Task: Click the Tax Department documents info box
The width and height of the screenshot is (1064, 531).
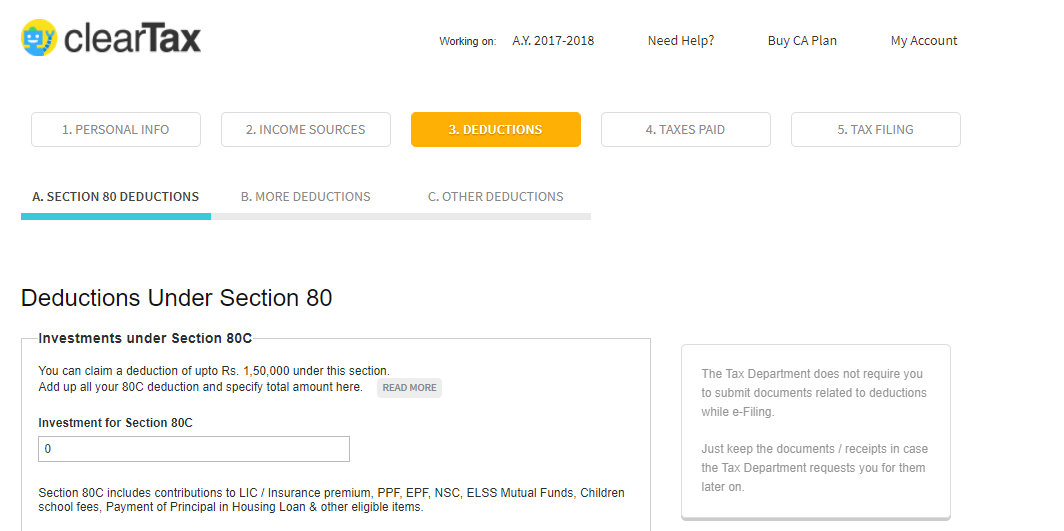Action: (815, 431)
